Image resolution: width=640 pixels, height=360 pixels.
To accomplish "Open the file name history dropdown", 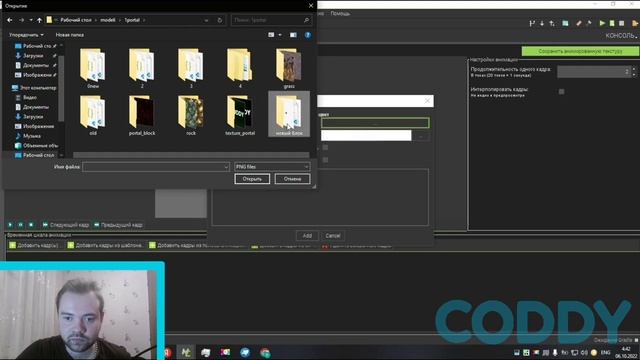I will 226,167.
